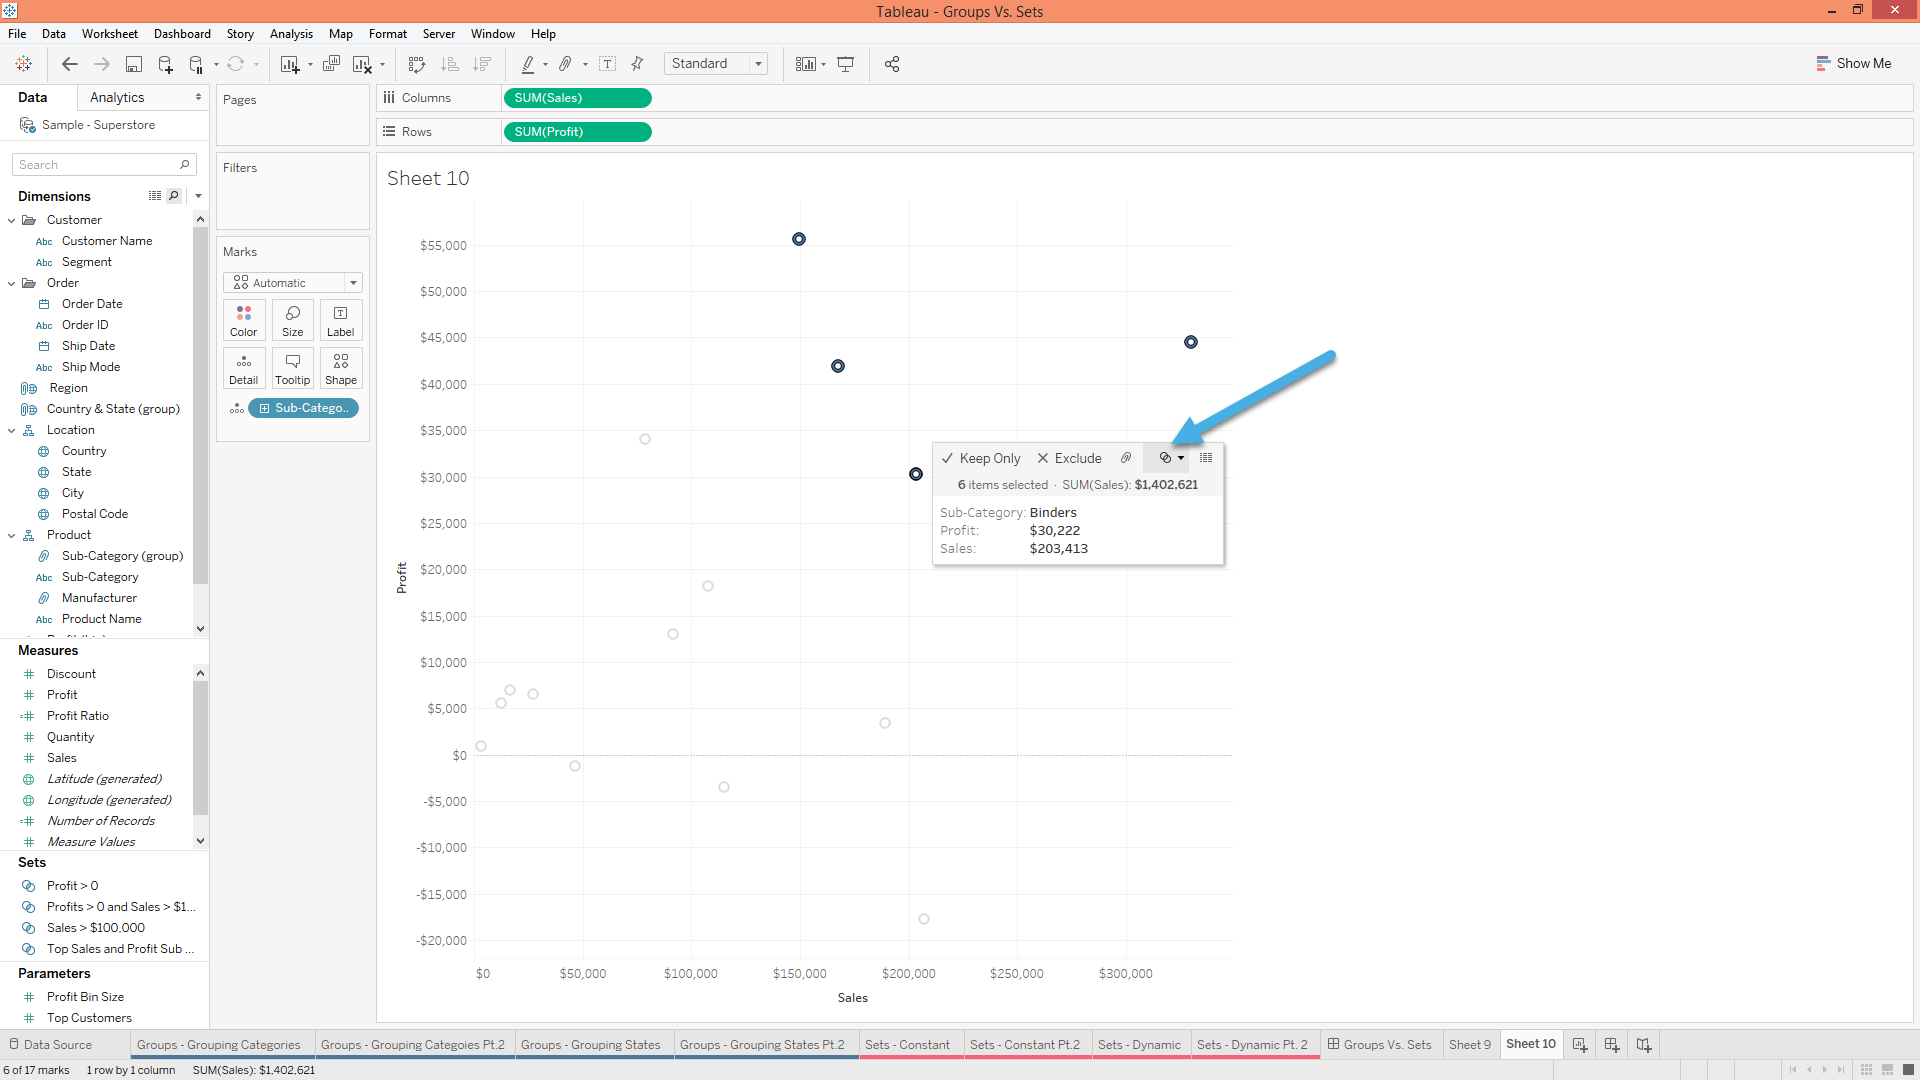The image size is (1920, 1080).
Task: Collapse the Location hierarchy
Action: tap(11, 430)
